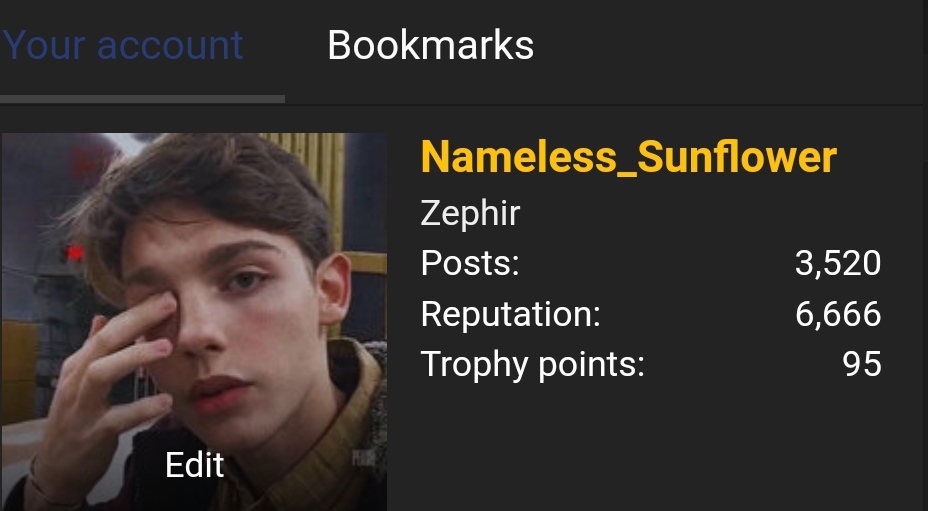Open the 6,666 reputation value
Image resolution: width=928 pixels, height=511 pixels.
[838, 314]
